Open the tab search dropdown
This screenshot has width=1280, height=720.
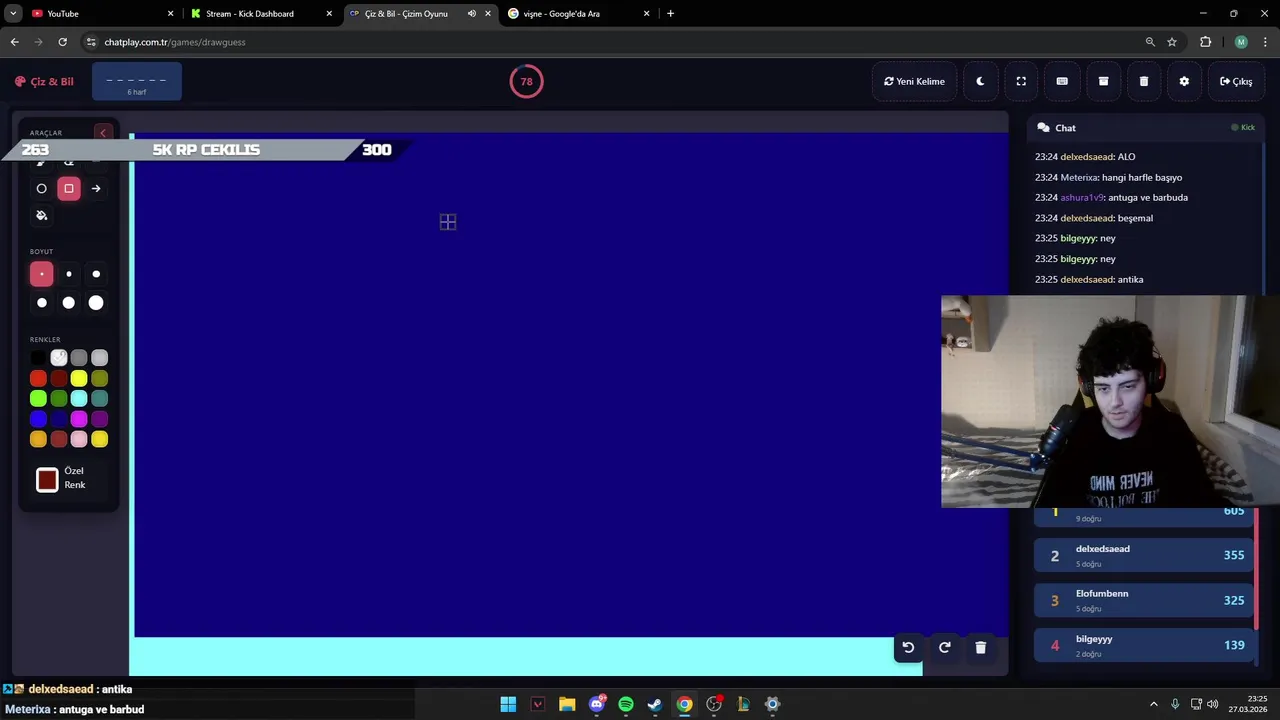tap(12, 13)
